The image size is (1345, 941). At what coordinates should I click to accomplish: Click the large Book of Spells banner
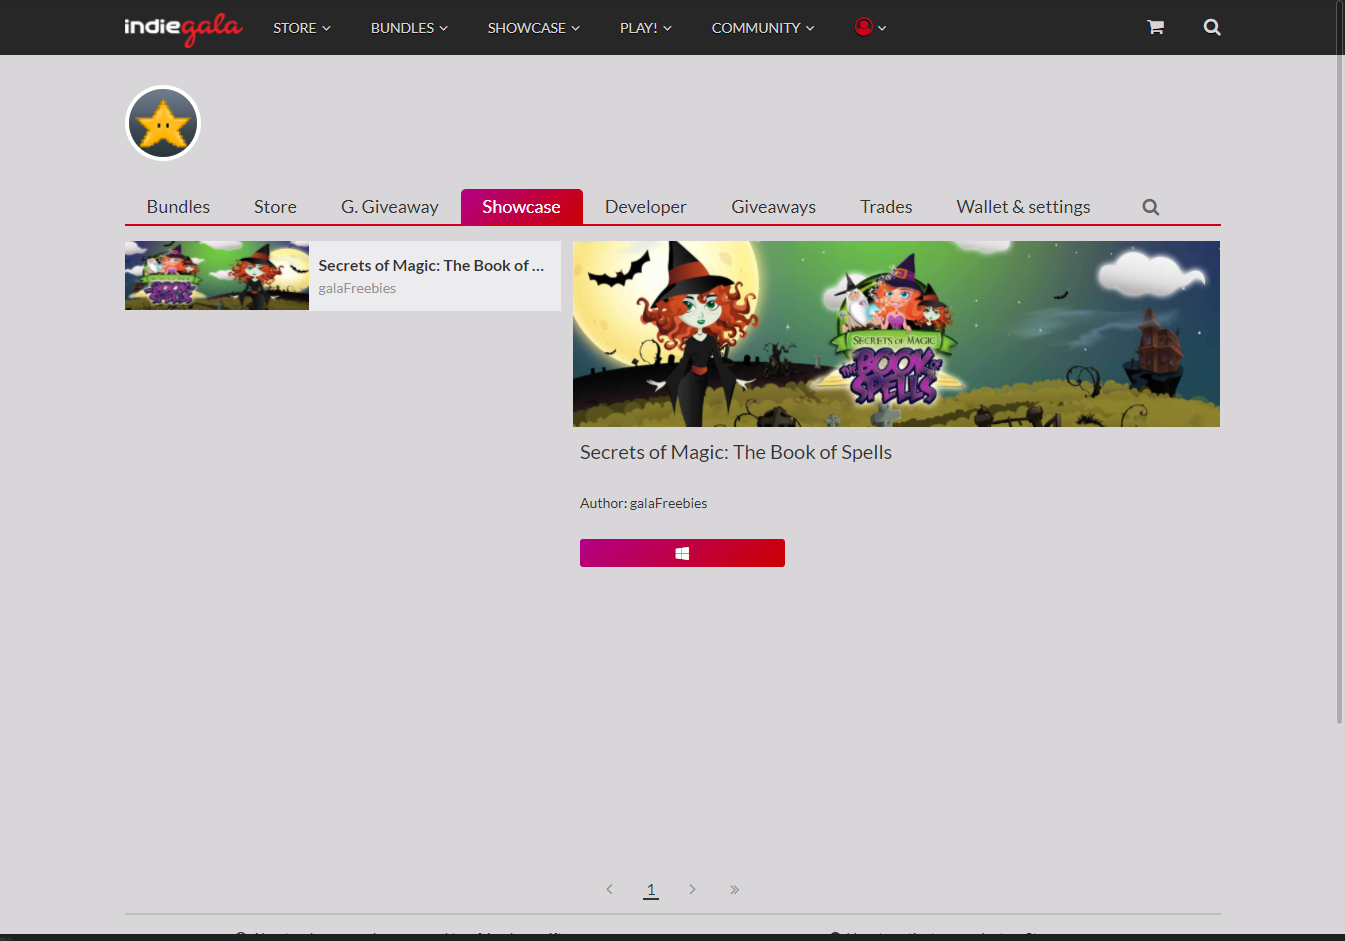pos(896,334)
